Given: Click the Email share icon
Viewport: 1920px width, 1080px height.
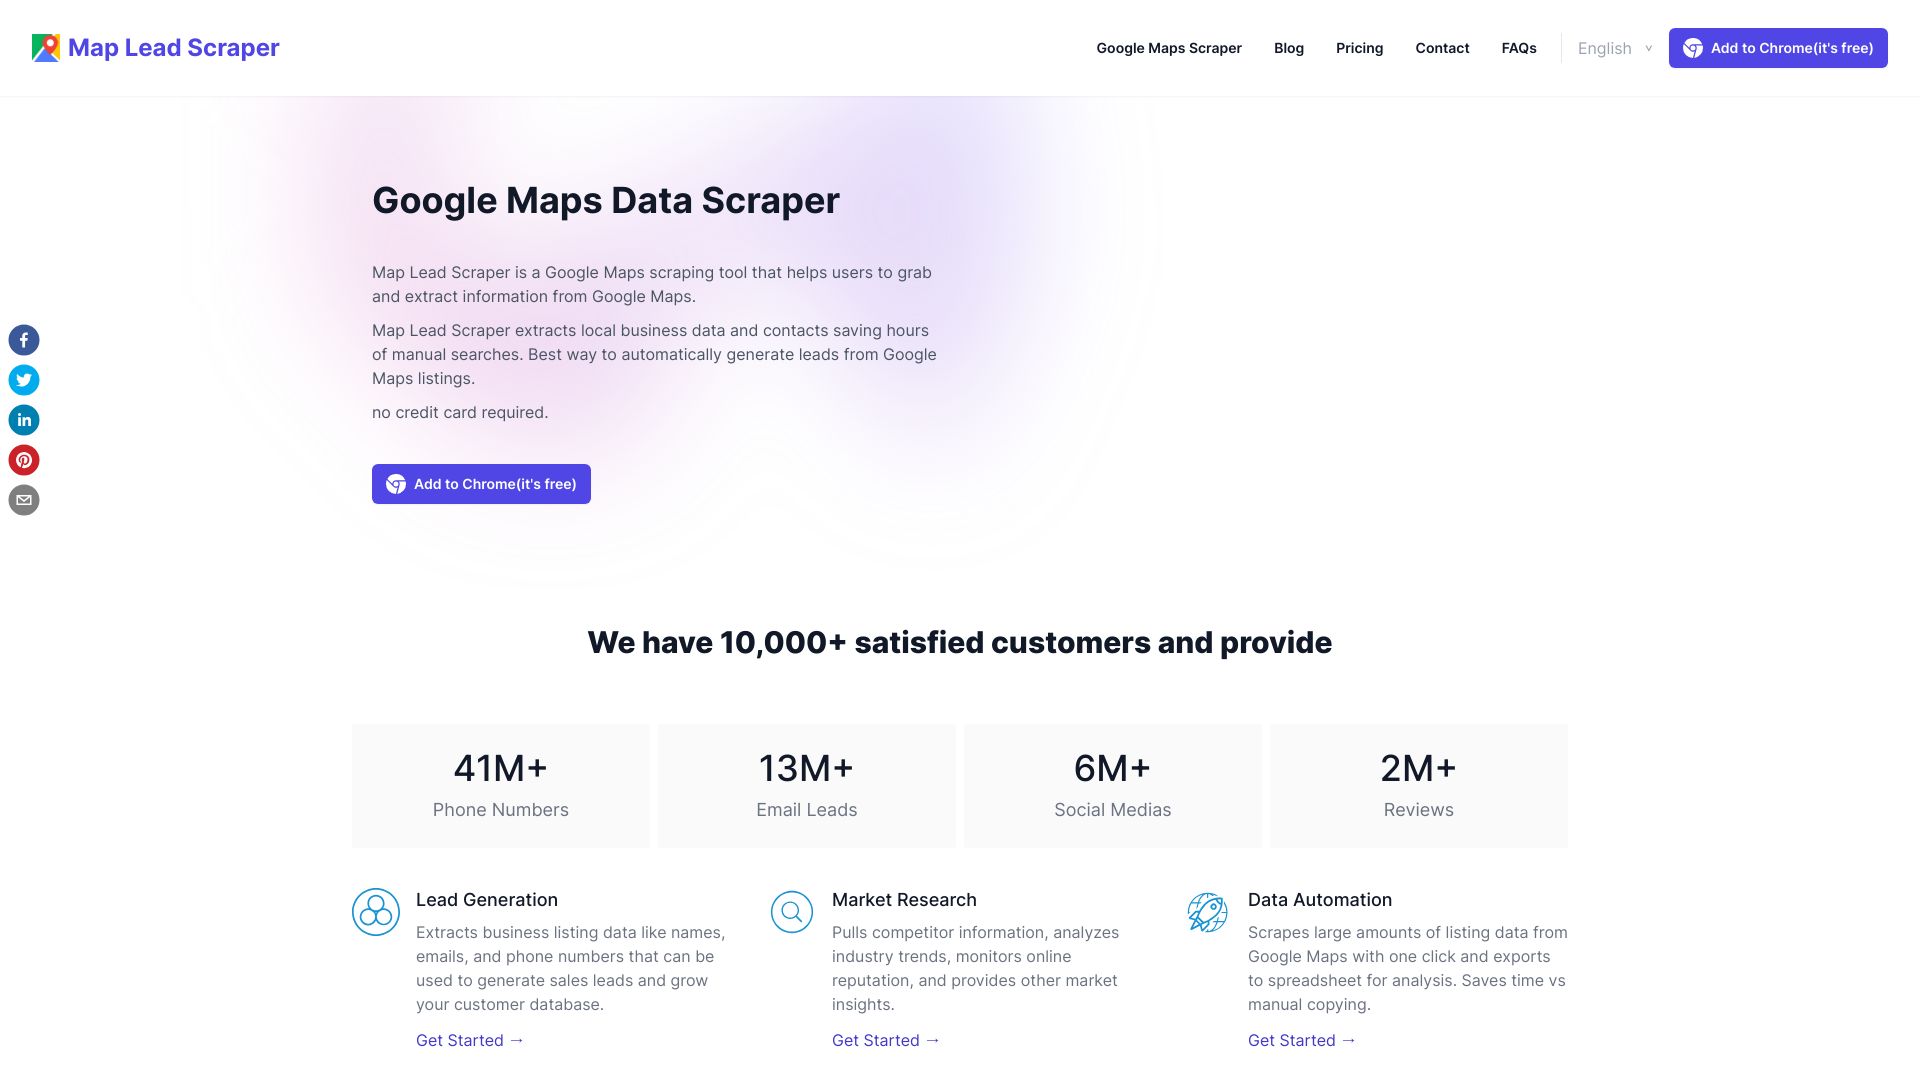Looking at the screenshot, I should 22,500.
